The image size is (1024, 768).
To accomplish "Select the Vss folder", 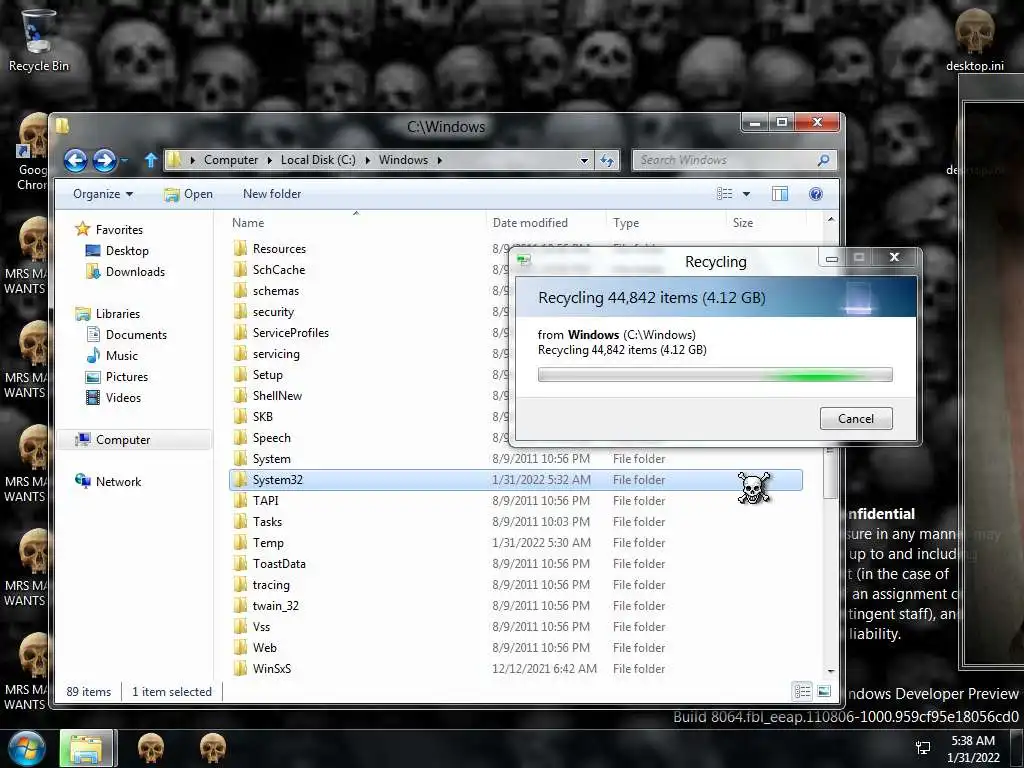I will 516,626.
